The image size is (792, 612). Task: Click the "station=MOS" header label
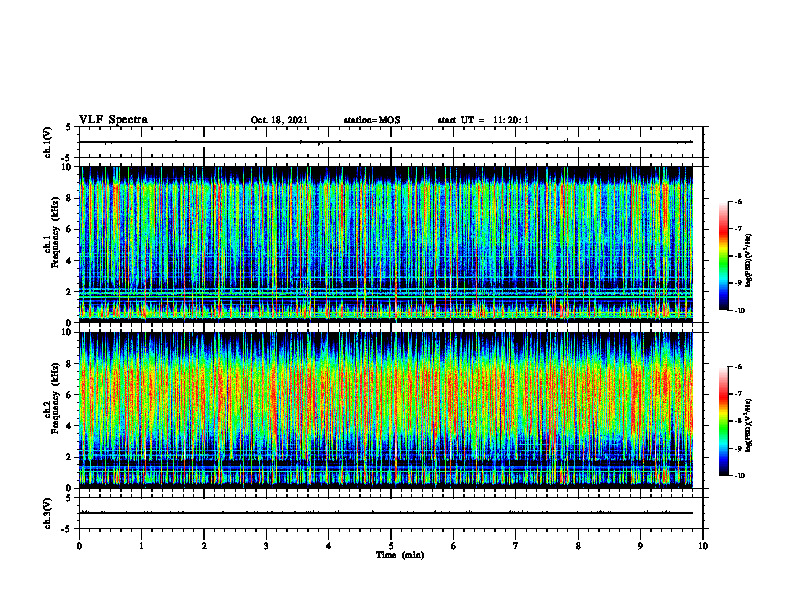click(372, 120)
